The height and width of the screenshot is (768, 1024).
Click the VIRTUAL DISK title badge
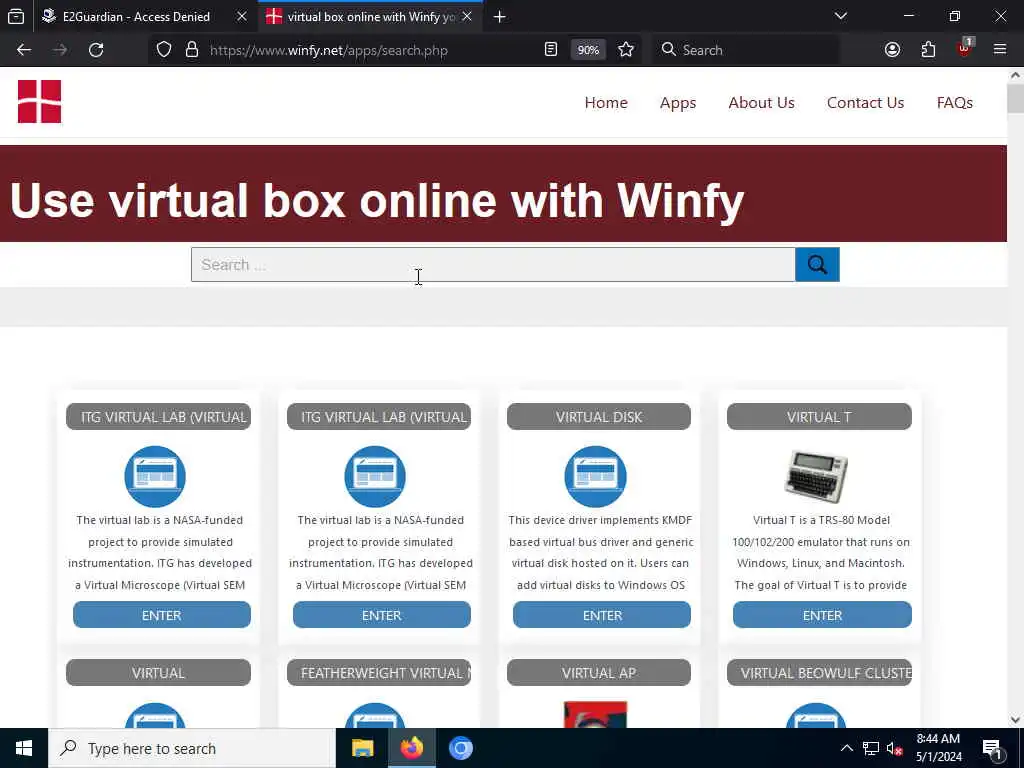tap(599, 417)
